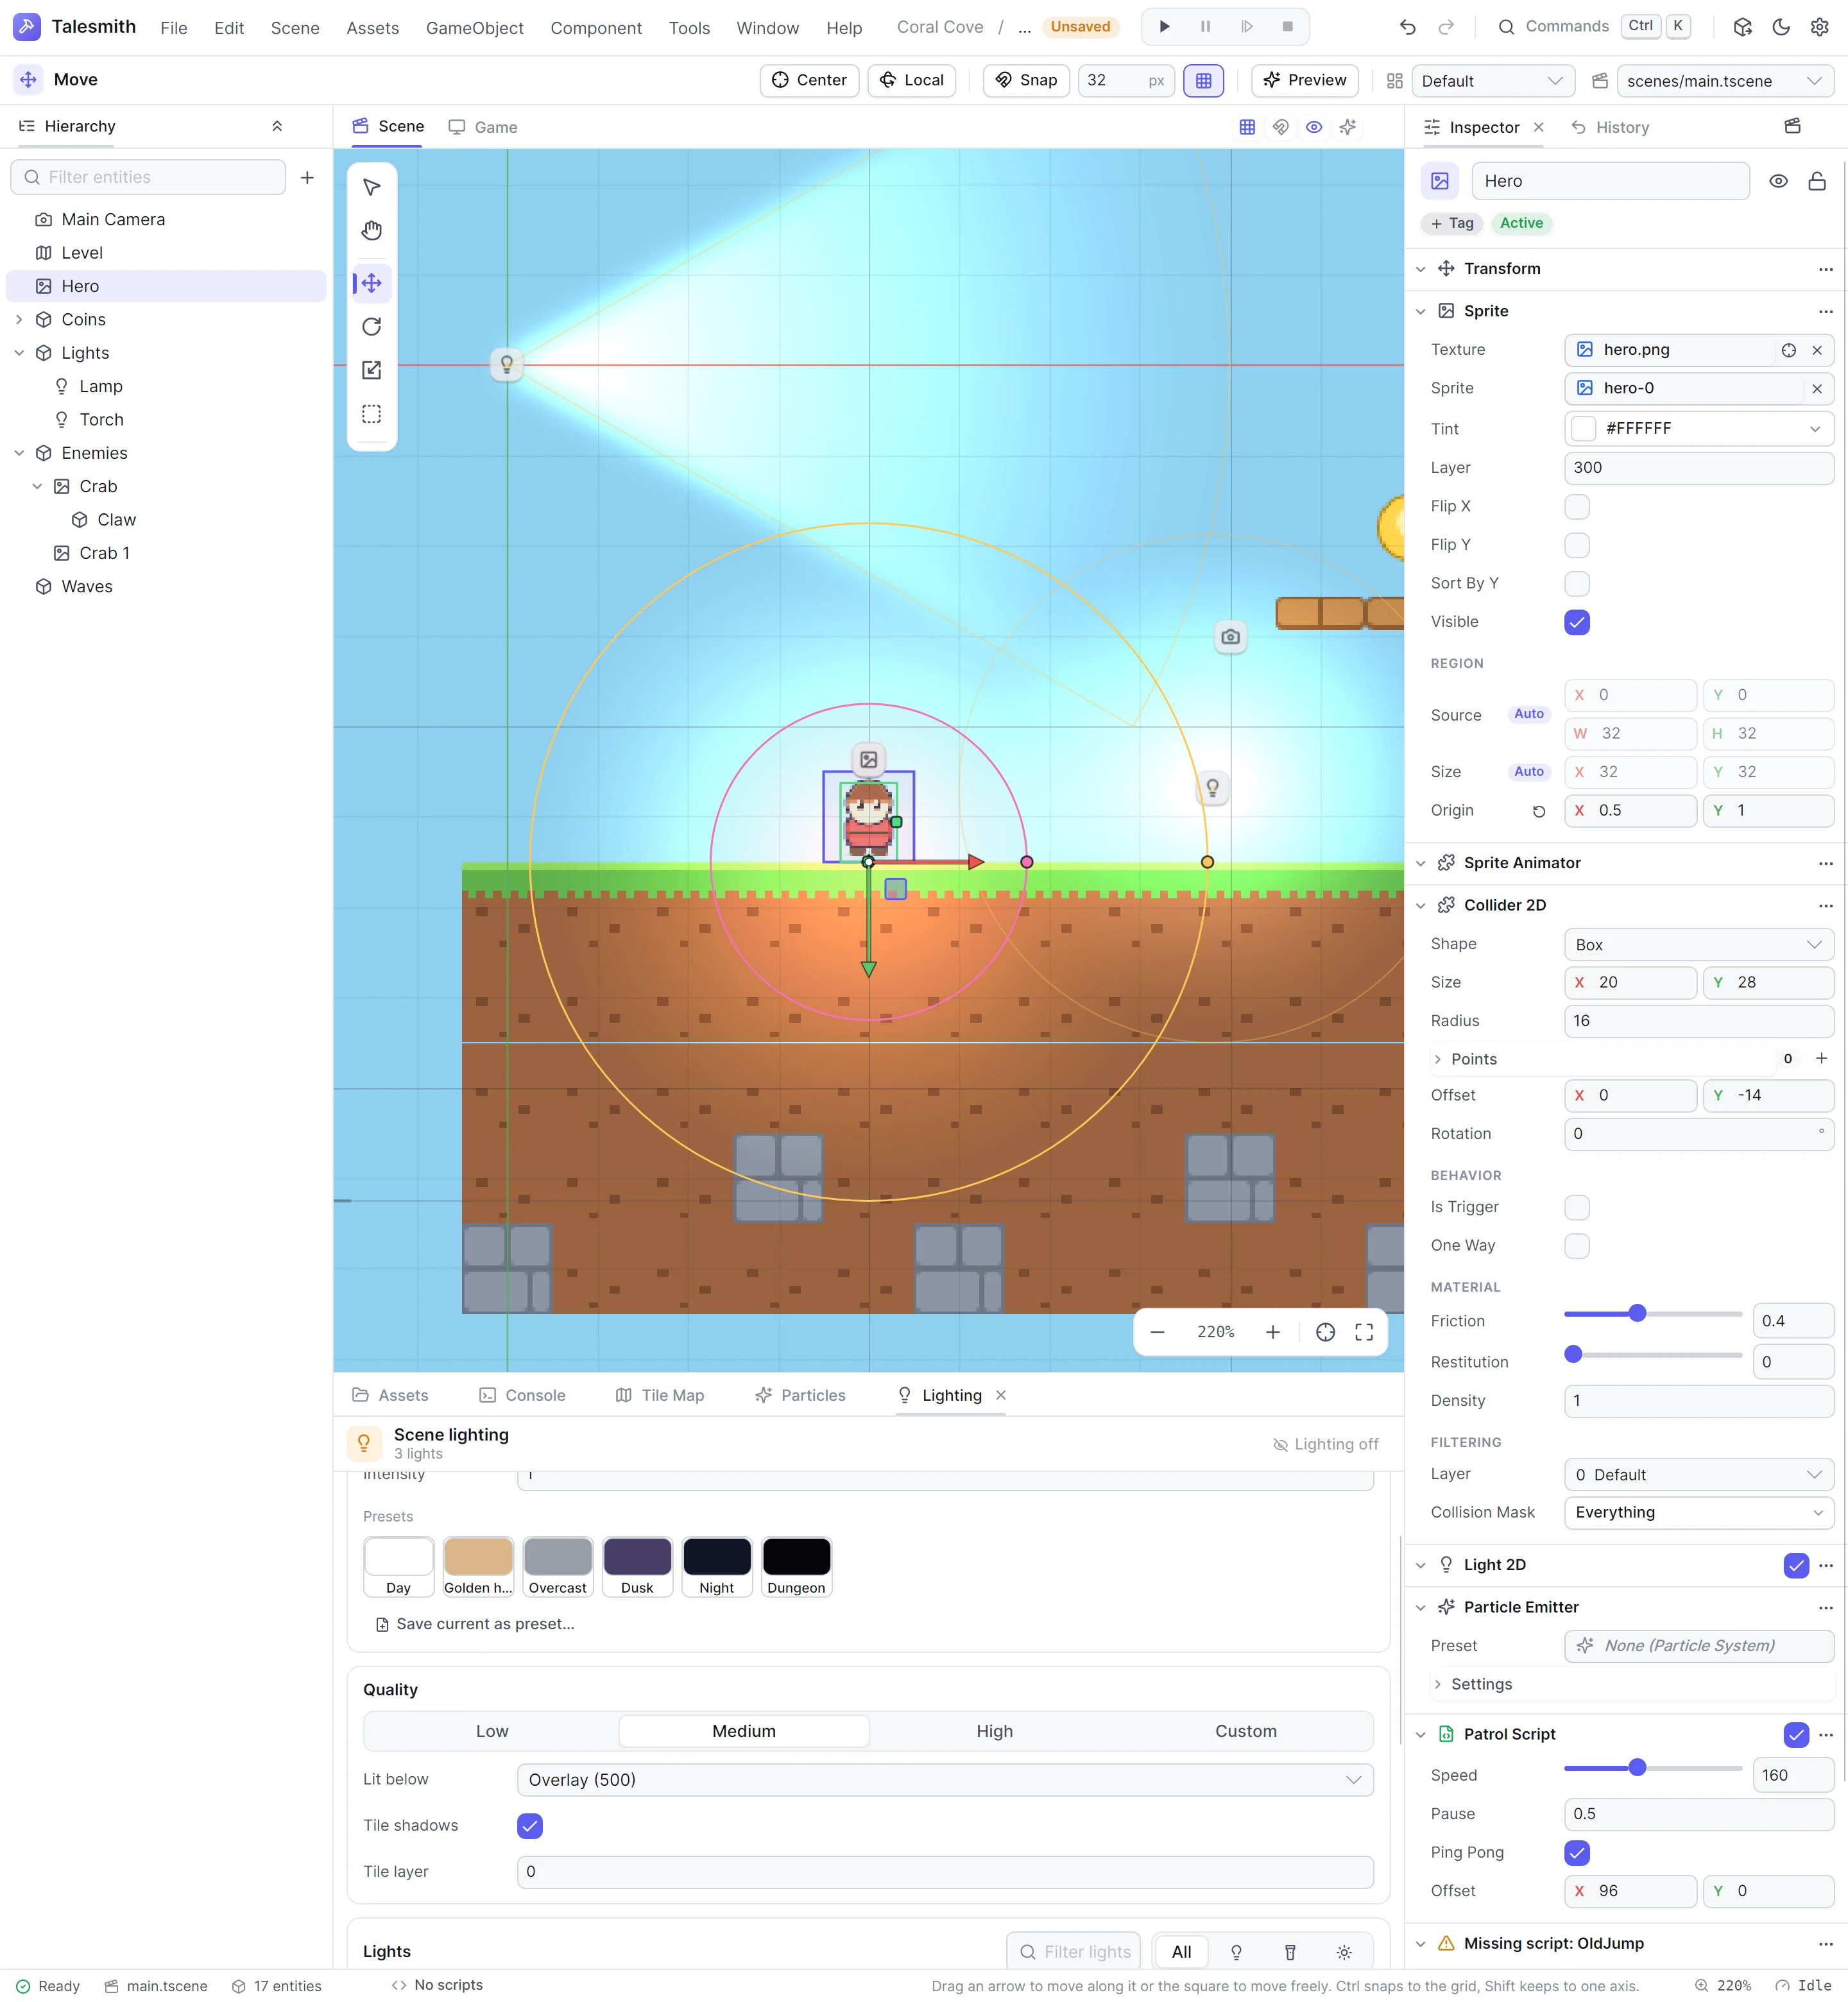Toggle dark mode moon icon
The image size is (1848, 2002).
pyautogui.click(x=1781, y=27)
